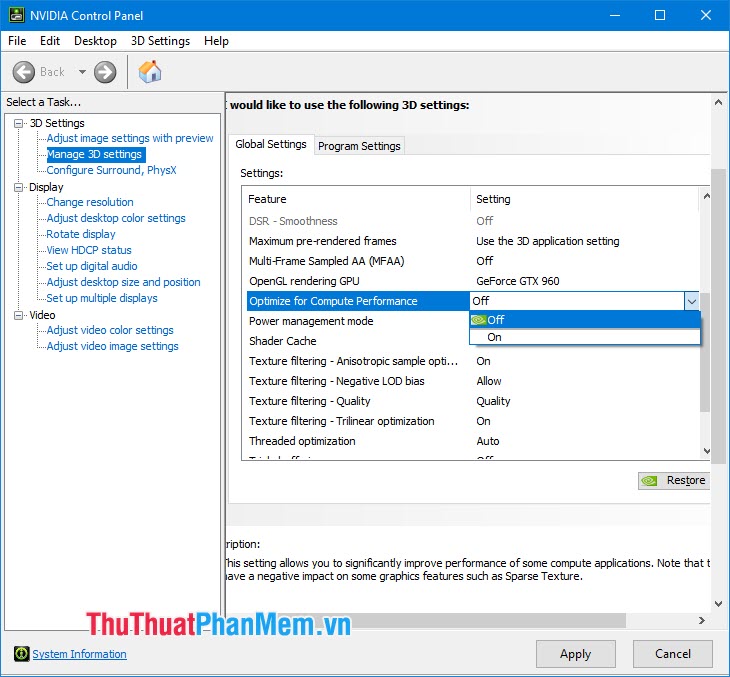Select Texture filtering - Quality row
The width and height of the screenshot is (730, 677).
(473, 401)
